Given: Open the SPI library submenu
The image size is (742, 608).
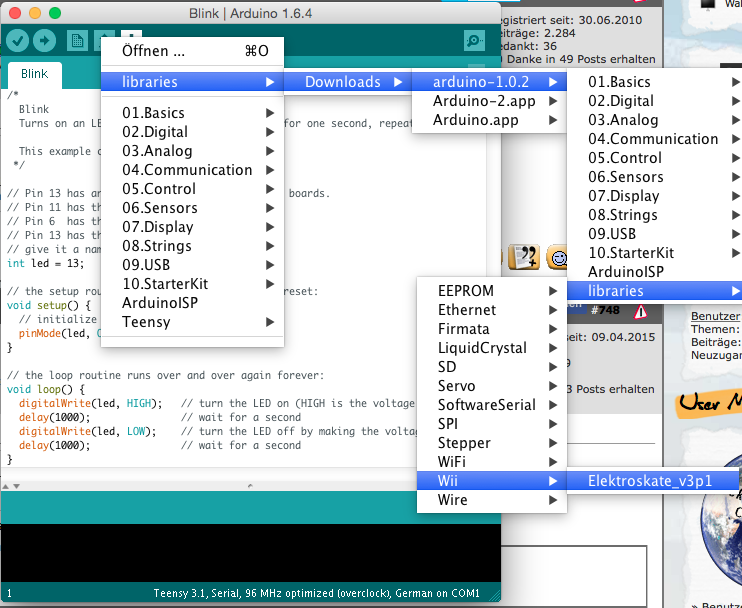Looking at the screenshot, I should [492, 423].
